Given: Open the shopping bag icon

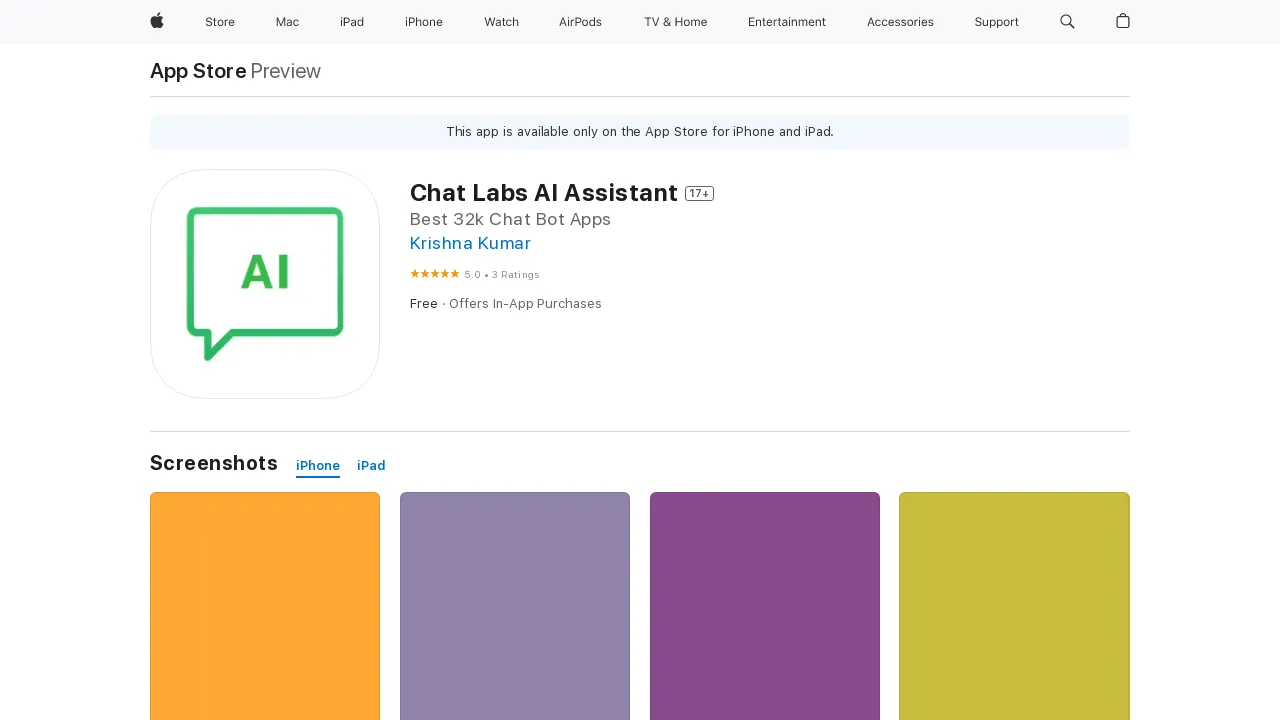Looking at the screenshot, I should 1122,22.
